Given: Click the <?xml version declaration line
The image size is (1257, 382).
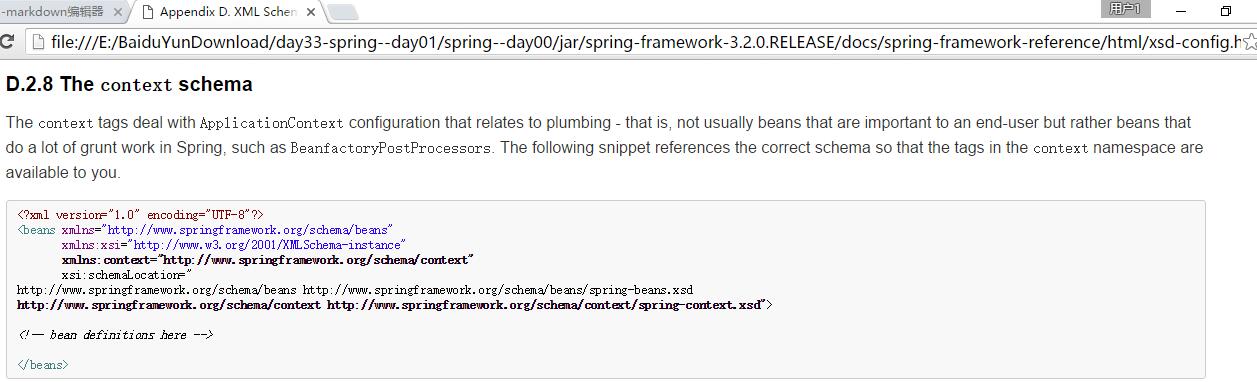Looking at the screenshot, I should click(140, 215).
